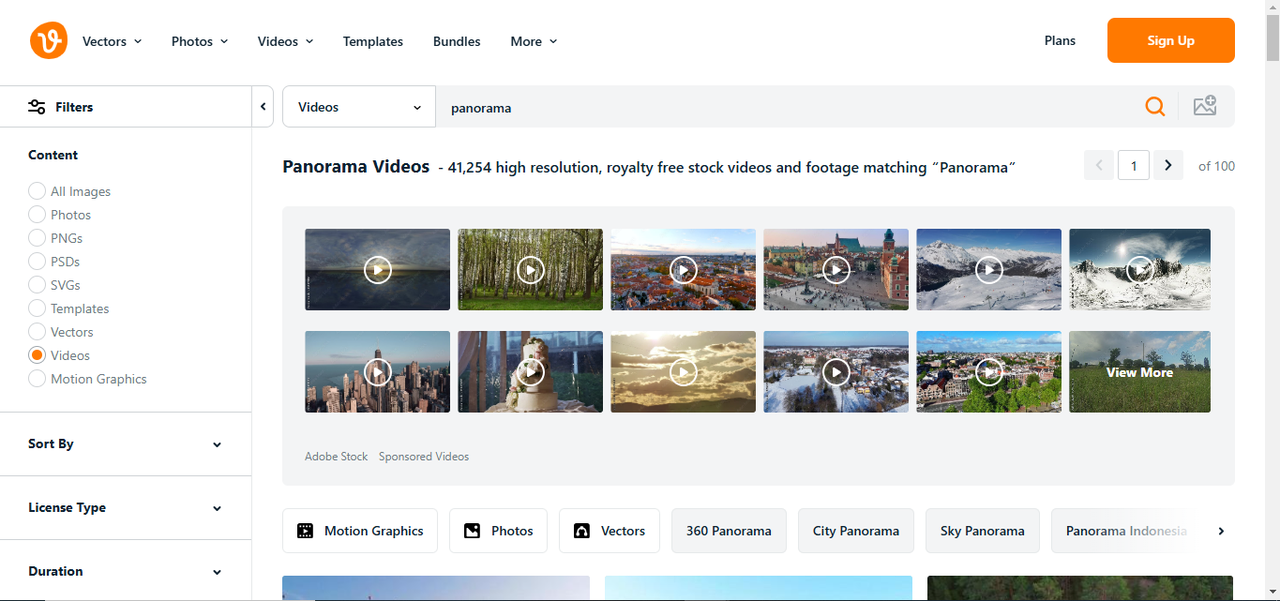The height and width of the screenshot is (601, 1280).
Task: Open the Videos search category dropdown
Action: (x=357, y=106)
